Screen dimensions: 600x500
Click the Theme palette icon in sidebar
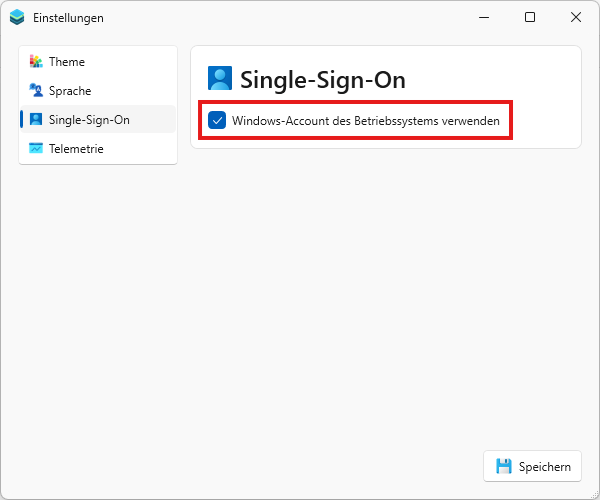click(36, 62)
